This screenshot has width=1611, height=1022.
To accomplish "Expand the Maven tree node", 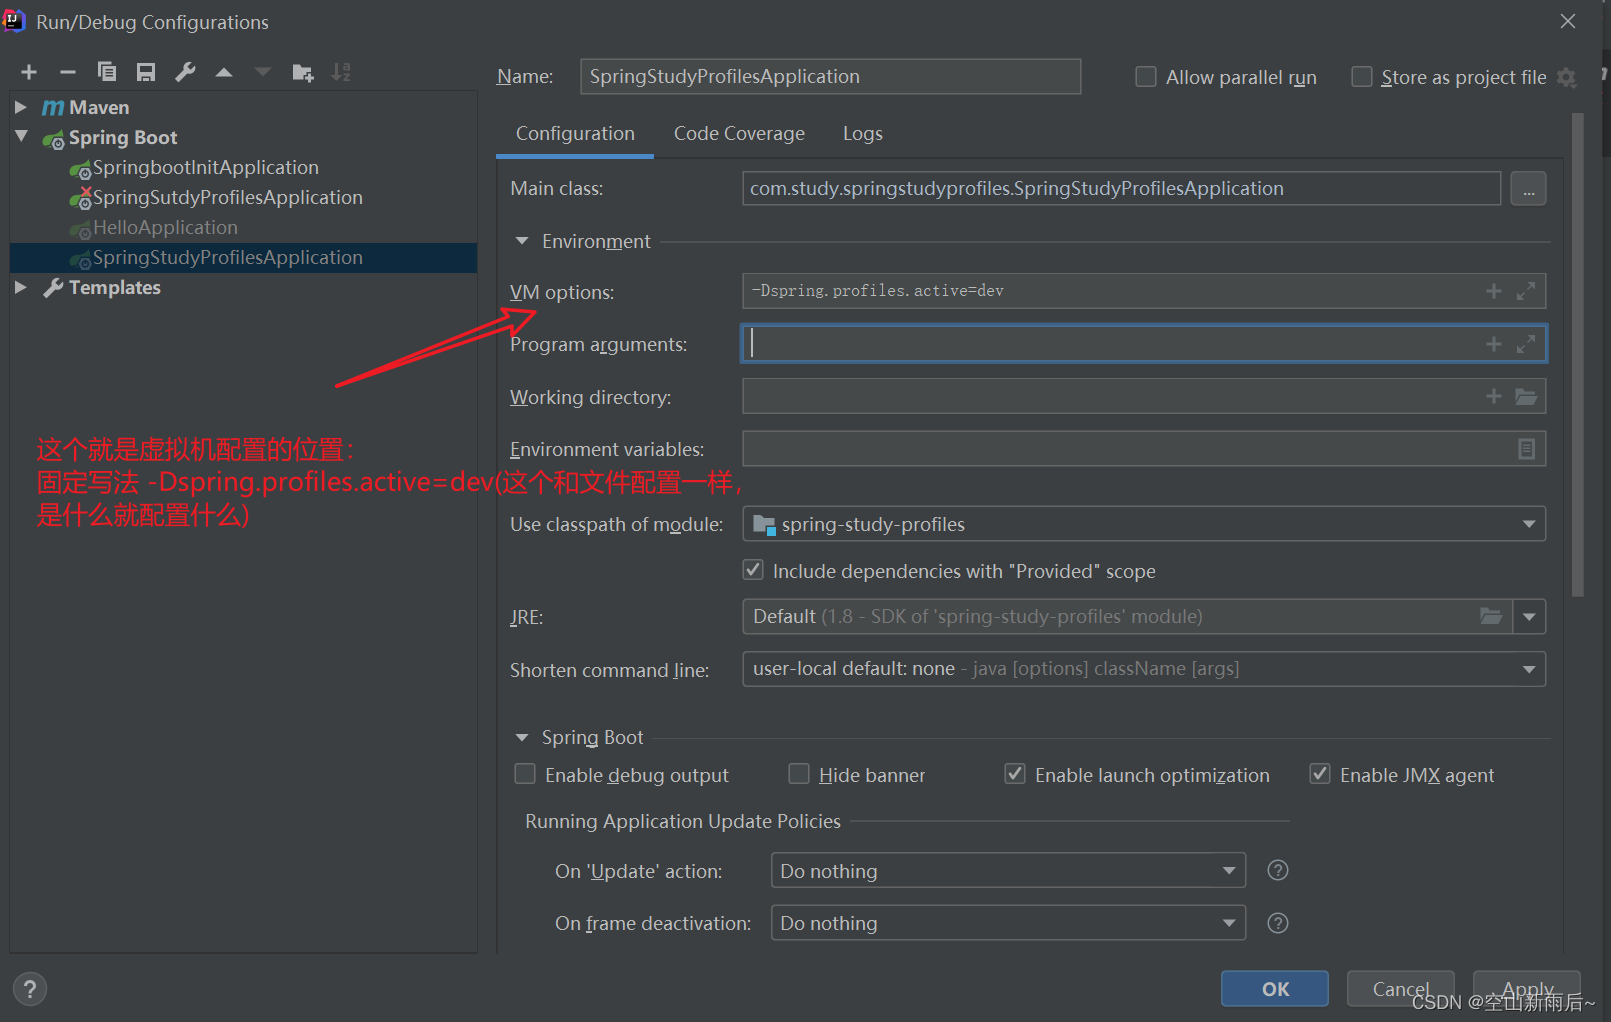I will tap(21, 106).
